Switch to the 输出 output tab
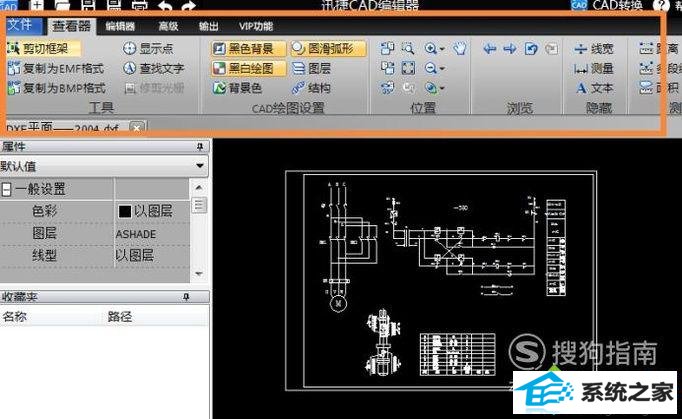The height and width of the screenshot is (419, 682). pos(208,27)
